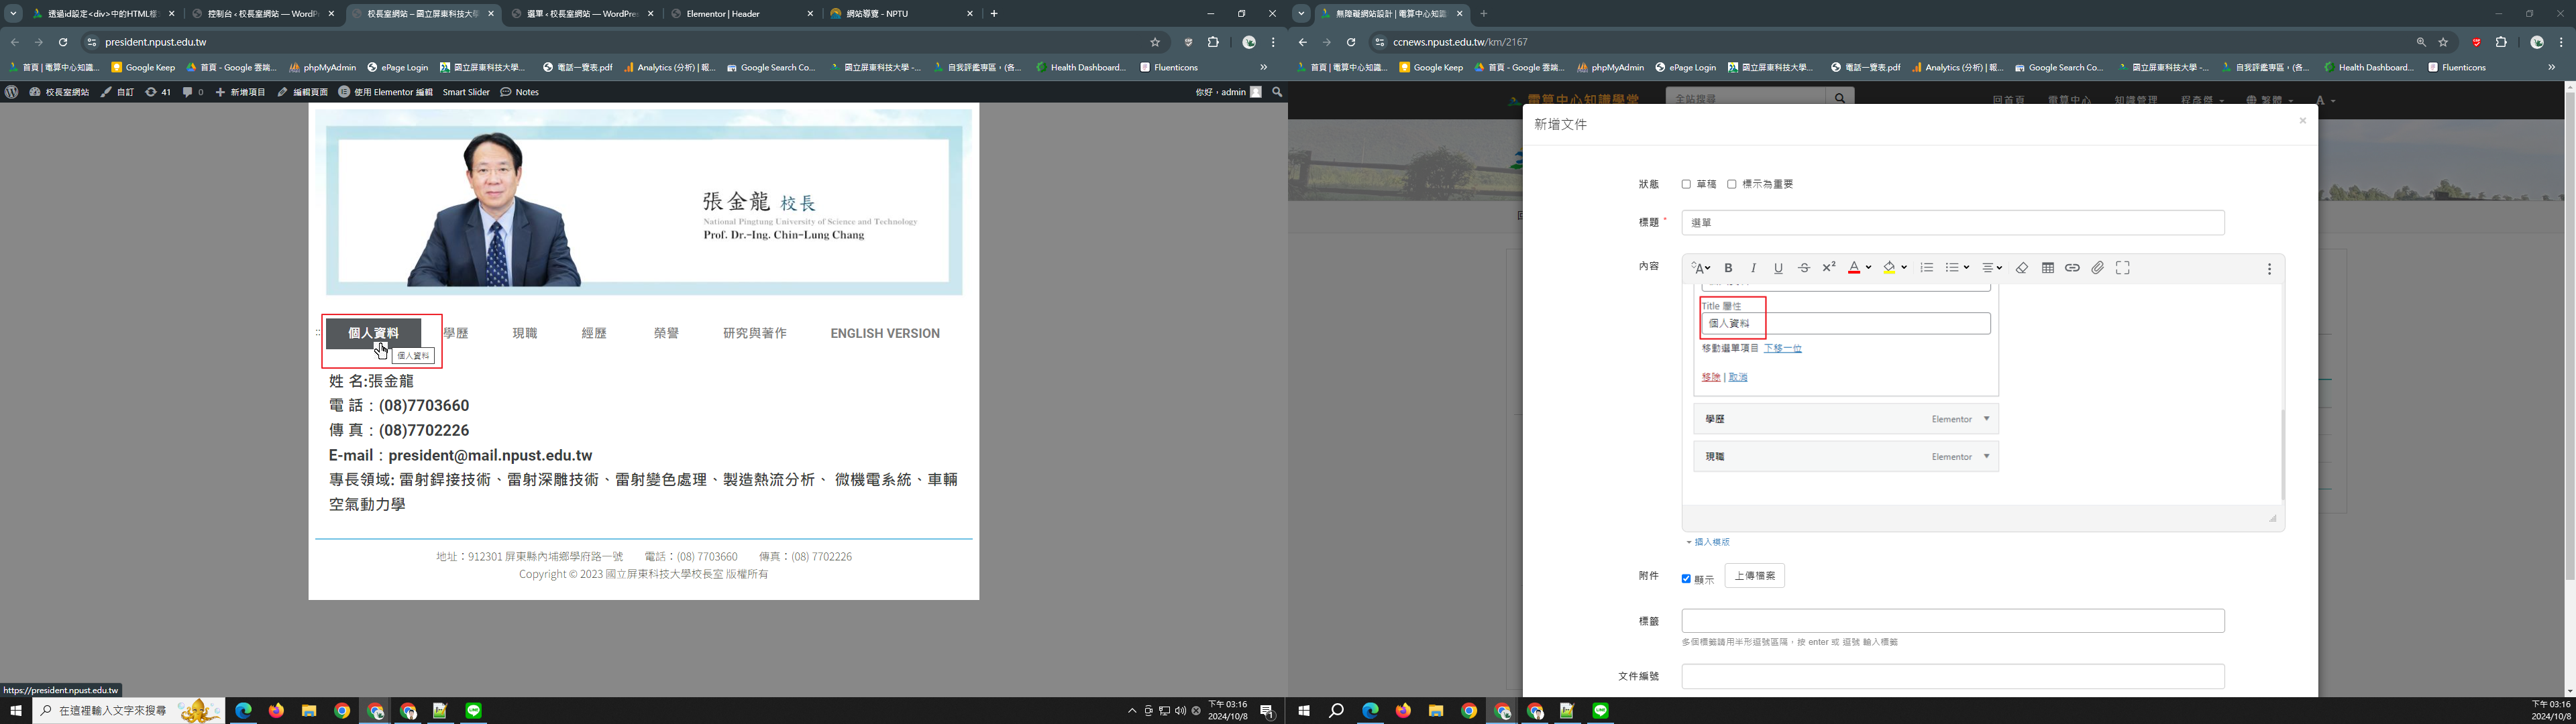The image size is (2576, 724).
Task: Insert a table using the toolbar
Action: [x=2048, y=268]
